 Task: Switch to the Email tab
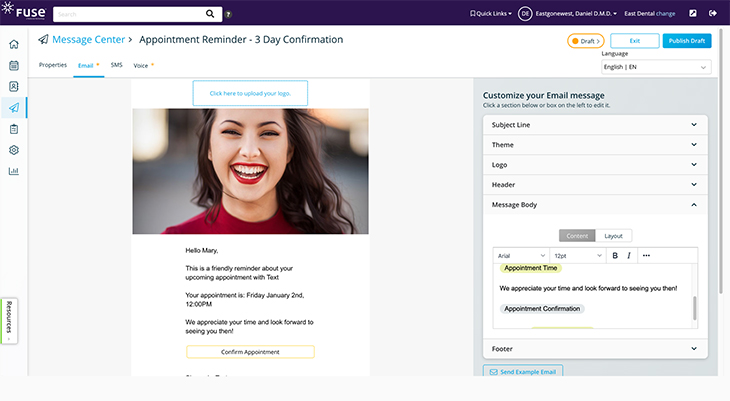(x=86, y=66)
